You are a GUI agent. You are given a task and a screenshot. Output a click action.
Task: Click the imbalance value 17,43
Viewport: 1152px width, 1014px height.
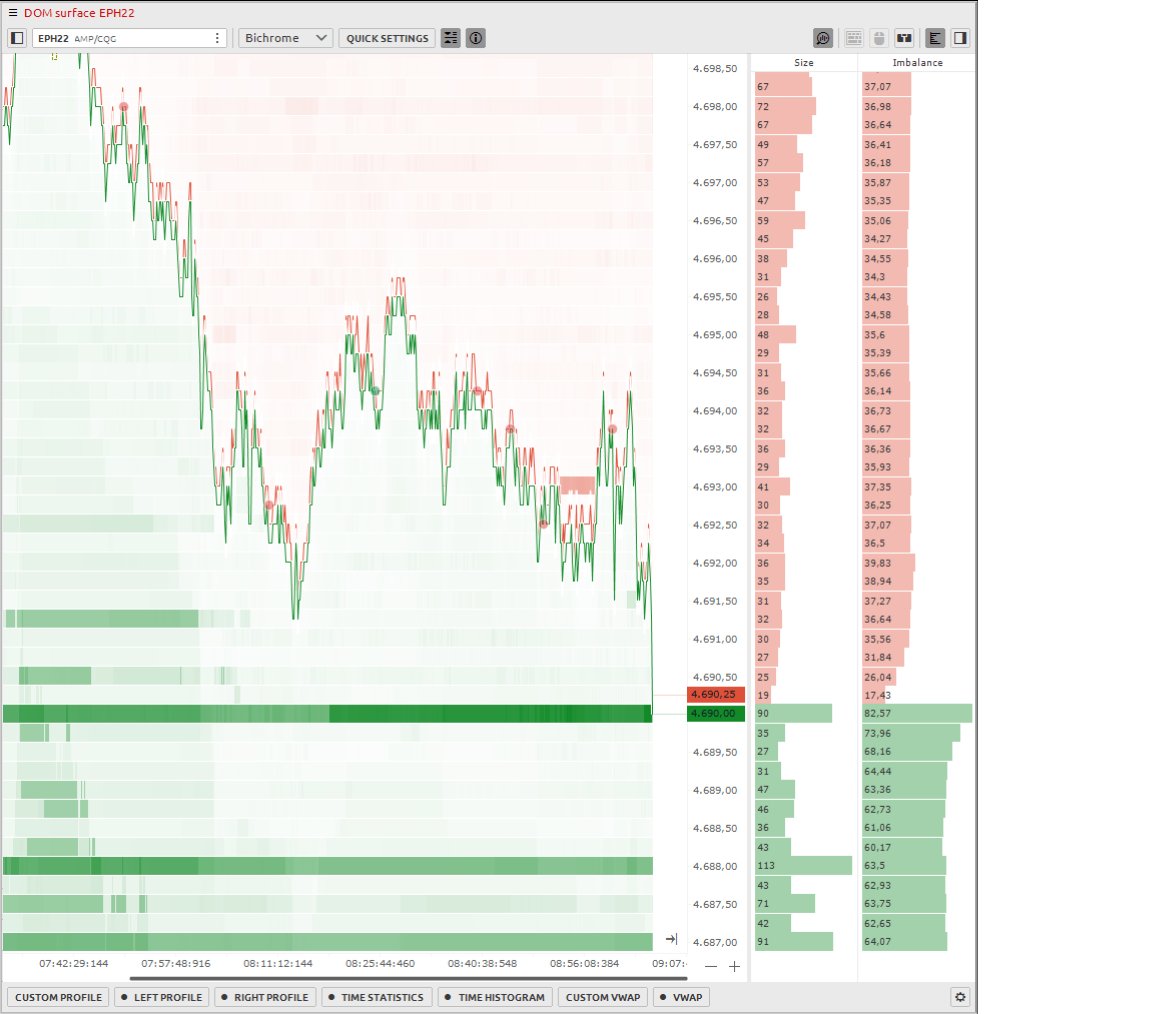coord(877,695)
